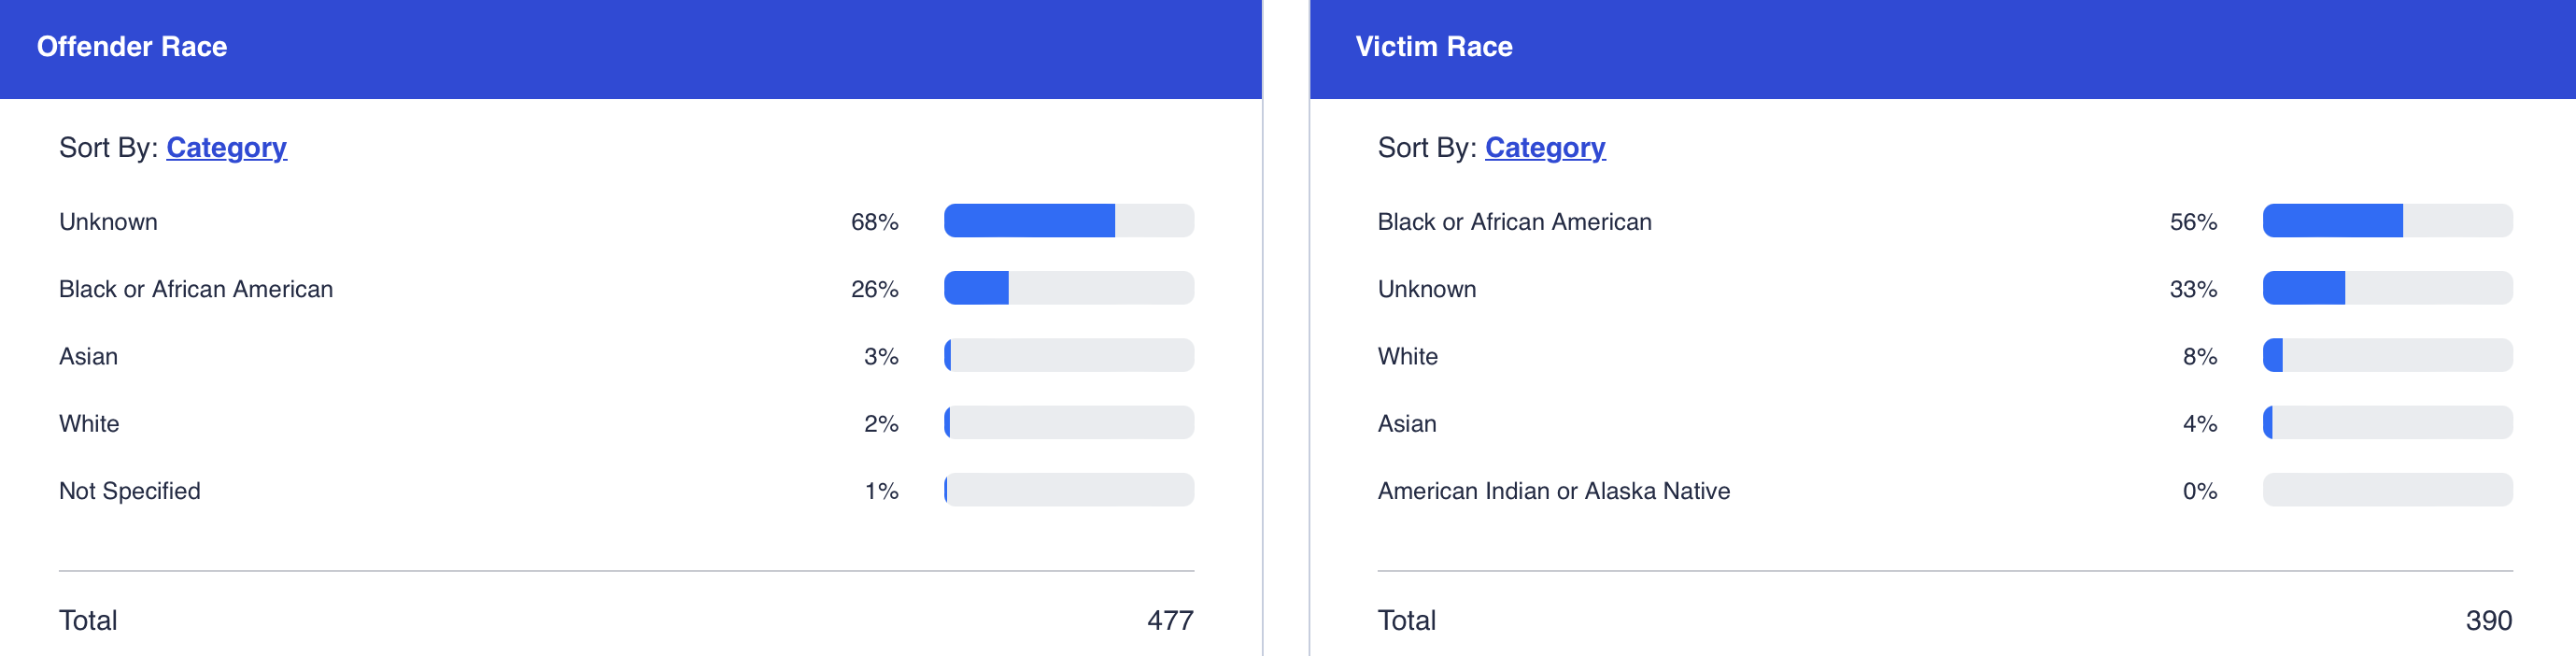Click the 56% Black victim progress bar
The height and width of the screenshot is (656, 2576).
[2386, 221]
